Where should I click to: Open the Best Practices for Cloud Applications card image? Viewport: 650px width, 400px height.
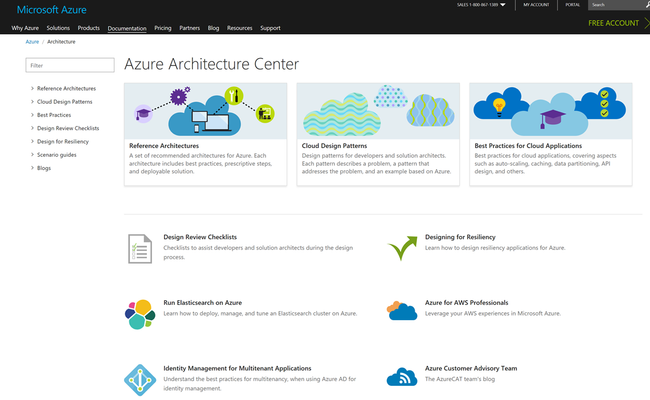pyautogui.click(x=551, y=111)
